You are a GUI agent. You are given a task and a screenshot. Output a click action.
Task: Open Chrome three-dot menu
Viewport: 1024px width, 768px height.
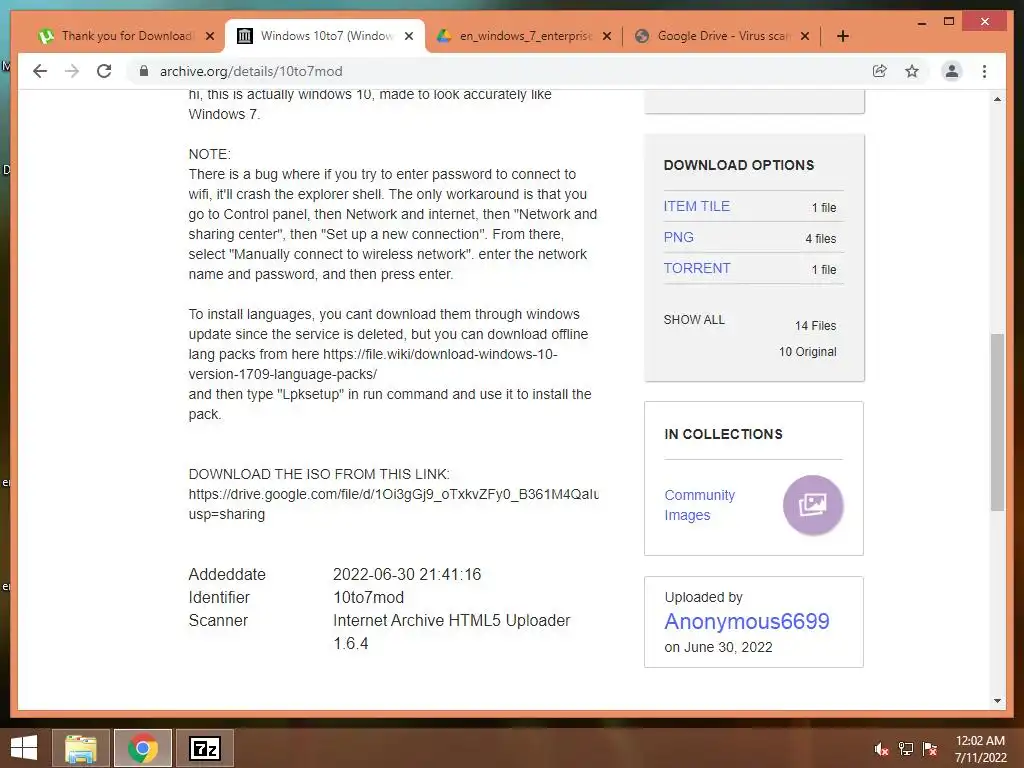(x=984, y=71)
